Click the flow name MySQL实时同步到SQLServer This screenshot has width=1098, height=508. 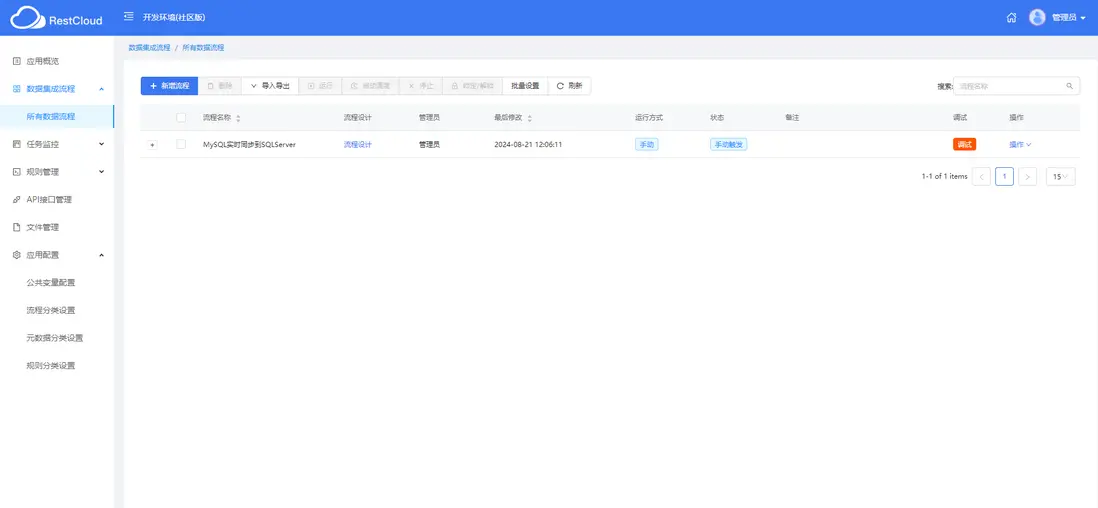pyautogui.click(x=249, y=144)
